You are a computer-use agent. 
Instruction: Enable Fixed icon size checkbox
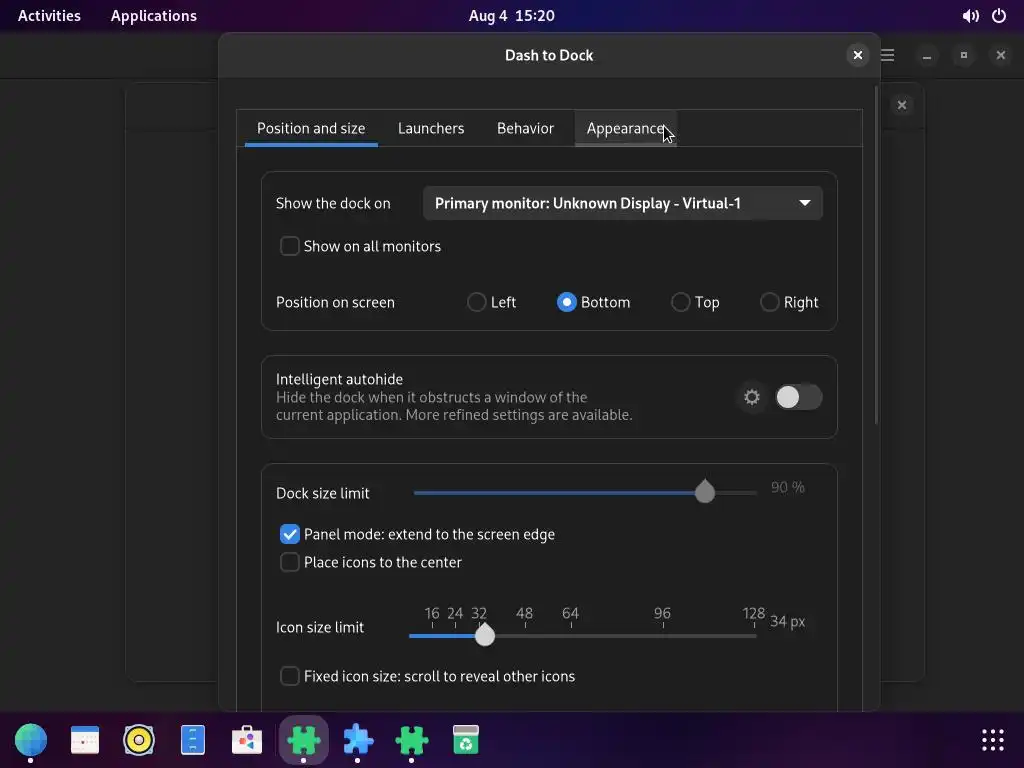pos(289,676)
